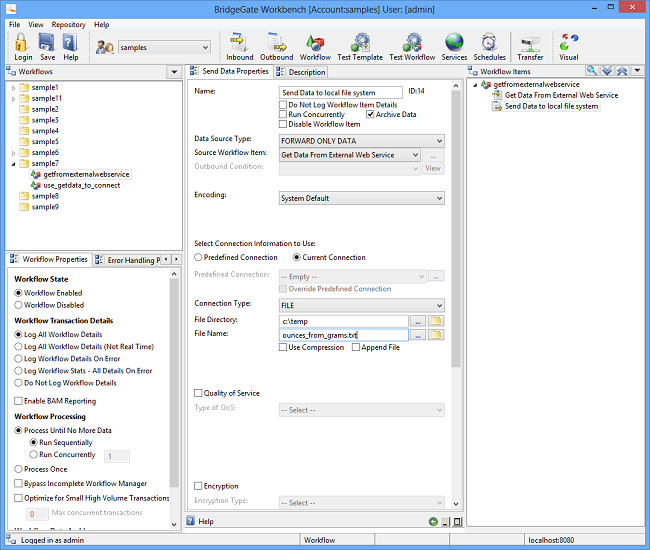This screenshot has width=650, height=550.
Task: Click the File Directory browse button
Action: [x=418, y=321]
